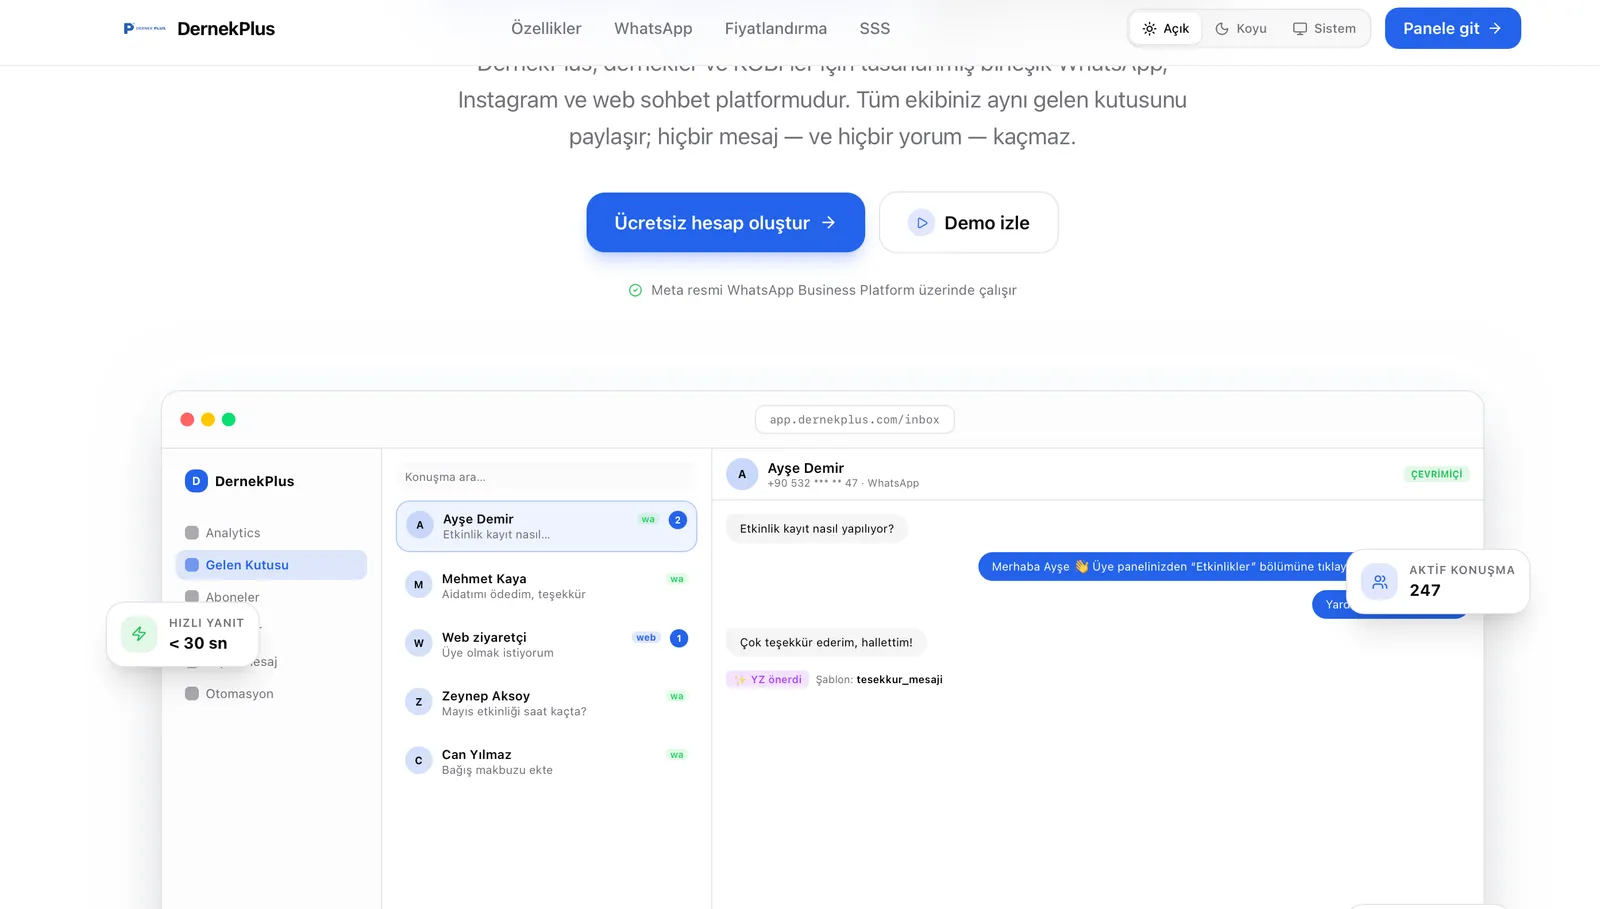Click Ücretsiz hesap oluştur button
1600x909 pixels.
click(726, 222)
